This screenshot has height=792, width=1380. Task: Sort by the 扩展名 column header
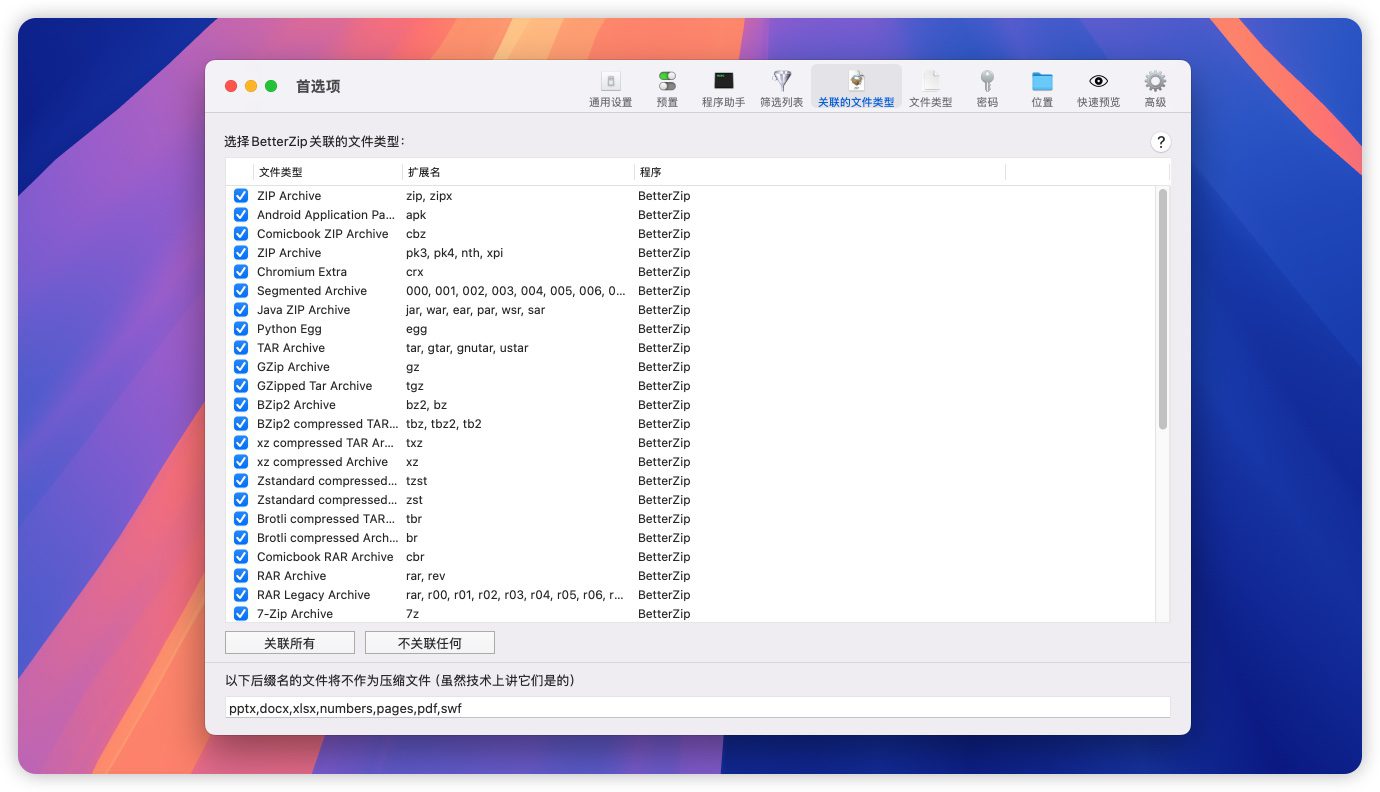tap(517, 172)
